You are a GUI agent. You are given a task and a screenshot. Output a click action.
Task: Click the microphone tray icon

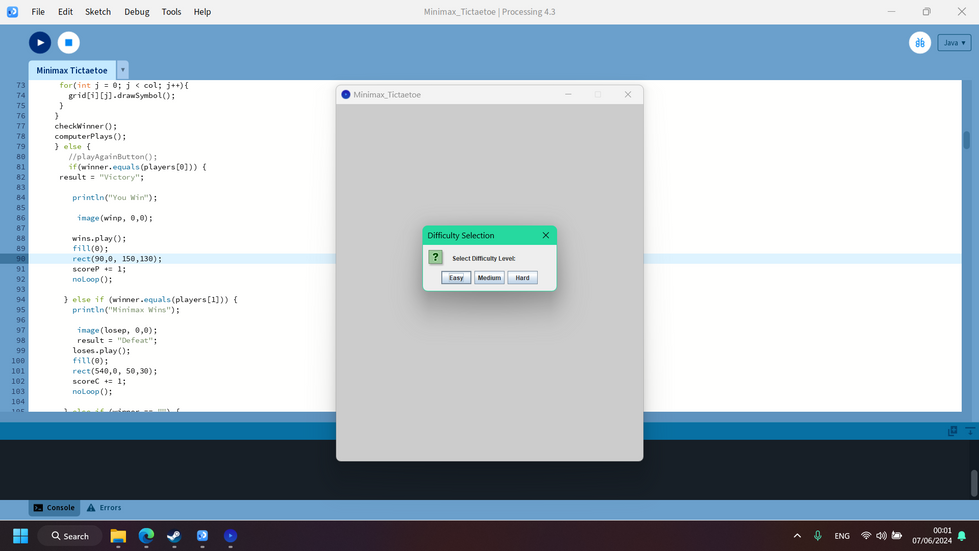pyautogui.click(x=817, y=536)
